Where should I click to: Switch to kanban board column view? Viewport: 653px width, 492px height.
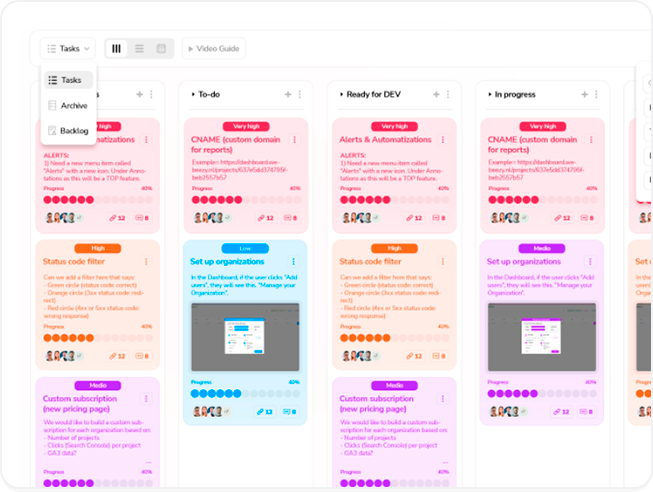point(117,48)
